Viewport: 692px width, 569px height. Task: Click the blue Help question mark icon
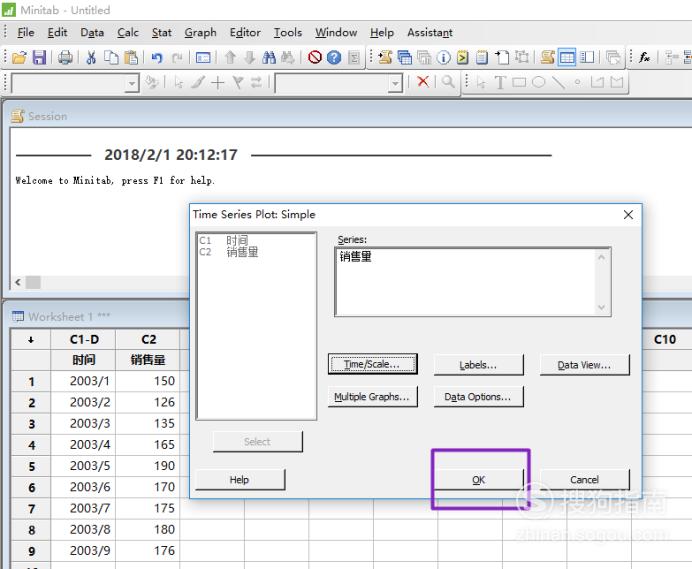pyautogui.click(x=334, y=57)
